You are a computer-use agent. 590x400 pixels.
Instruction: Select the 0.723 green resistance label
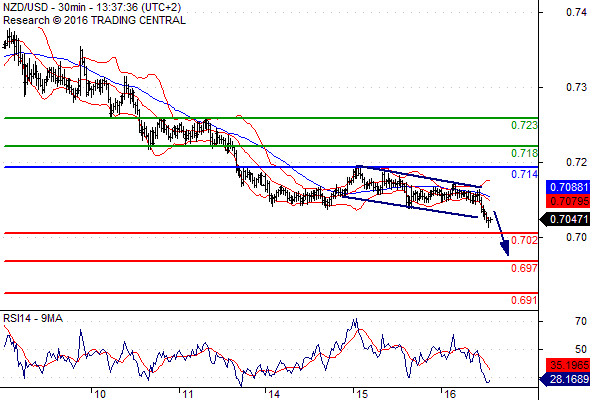(524, 125)
